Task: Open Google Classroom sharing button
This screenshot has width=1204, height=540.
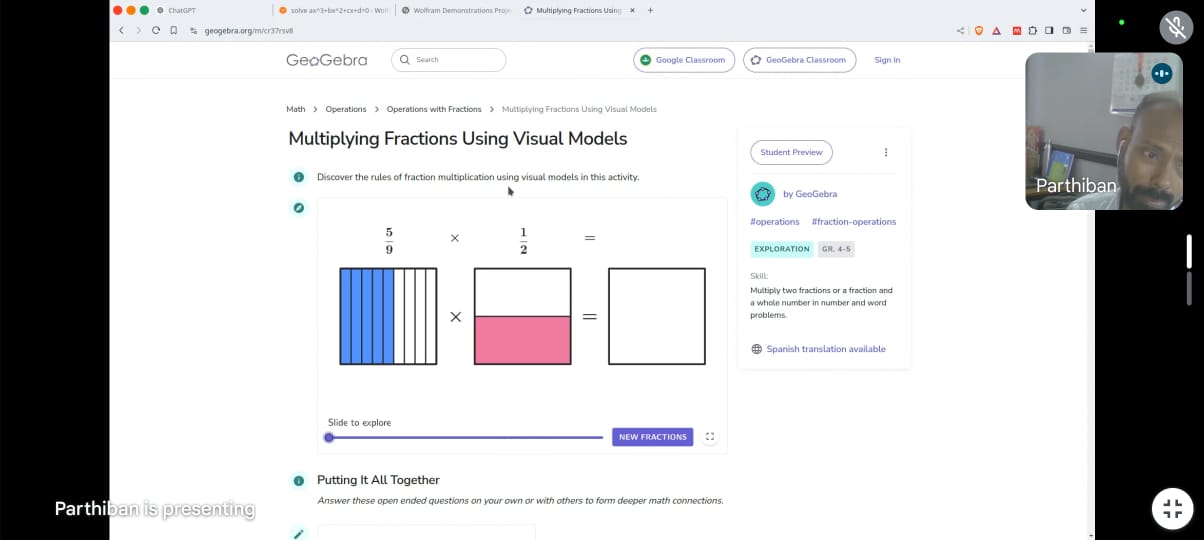Action: point(684,60)
